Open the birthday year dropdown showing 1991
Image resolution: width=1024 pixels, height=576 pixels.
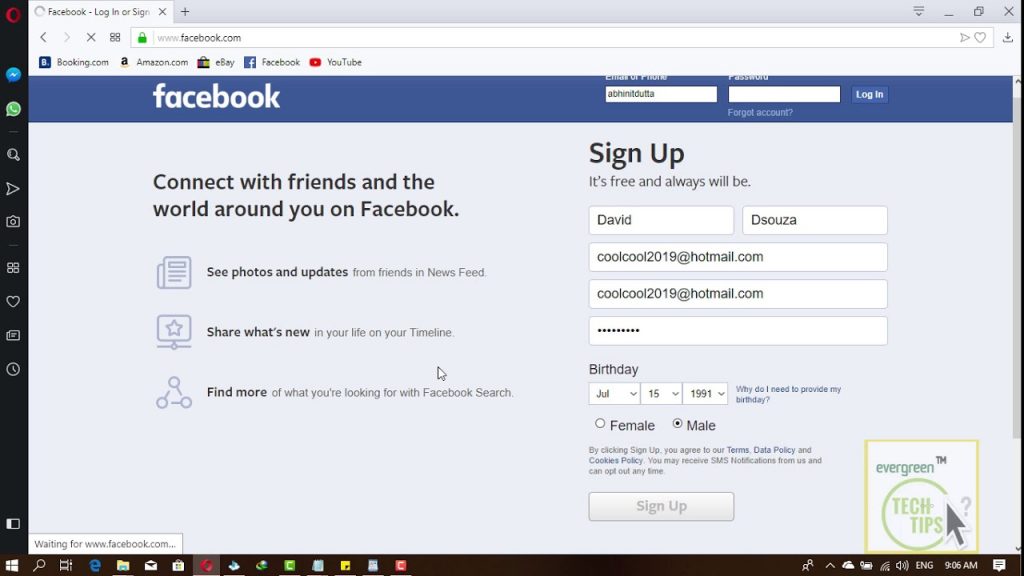coord(705,394)
